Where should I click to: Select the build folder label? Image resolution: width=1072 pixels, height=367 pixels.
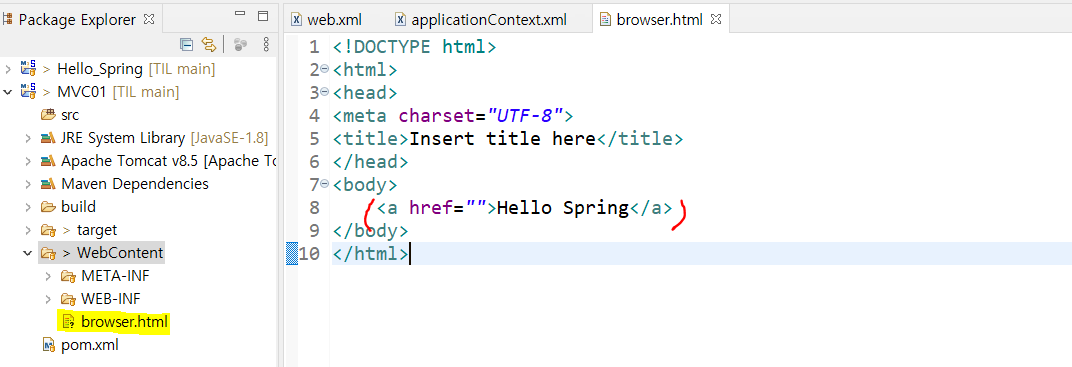point(79,207)
